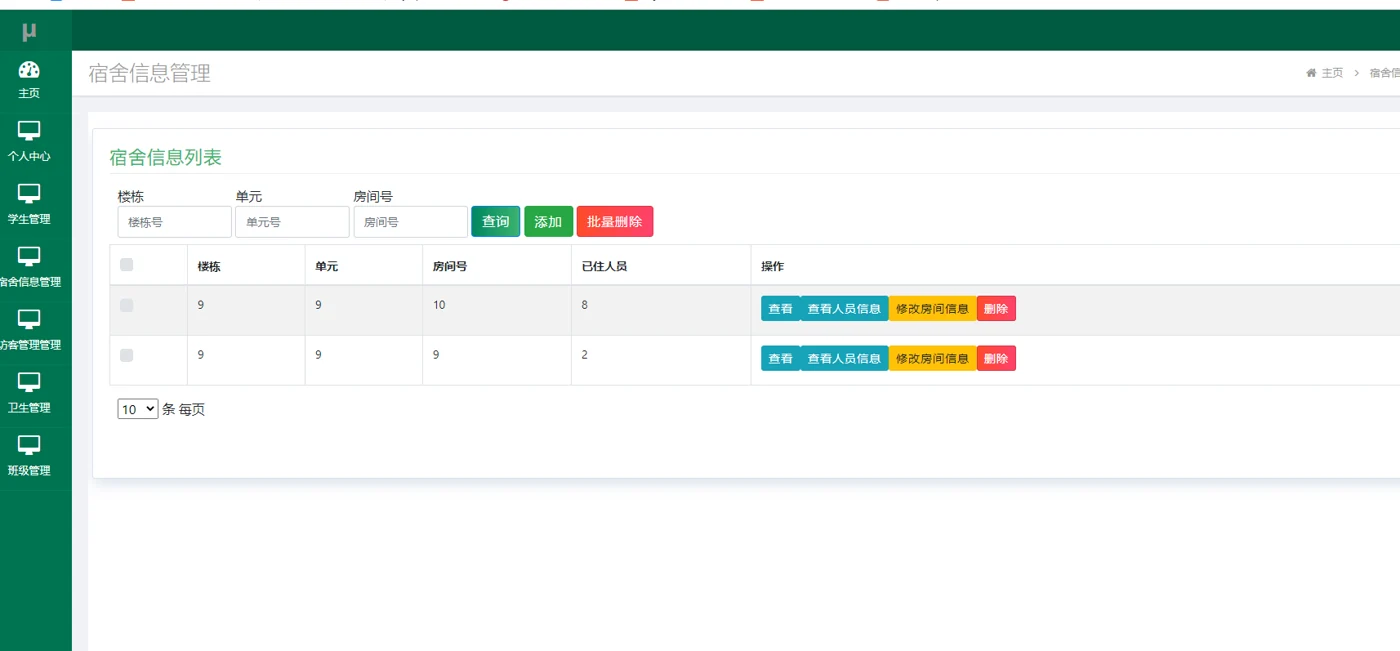Open 查看人员信息 for the room 9 row
The height and width of the screenshot is (651, 1400).
coord(844,358)
